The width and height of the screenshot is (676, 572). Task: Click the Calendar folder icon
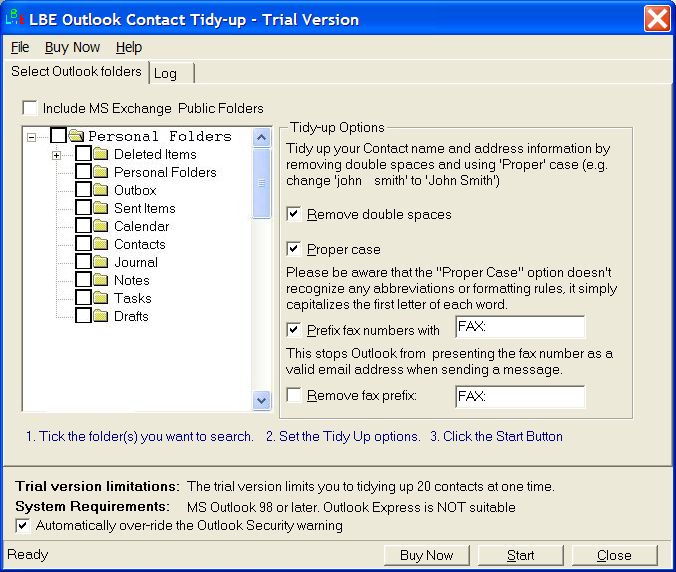click(x=100, y=226)
